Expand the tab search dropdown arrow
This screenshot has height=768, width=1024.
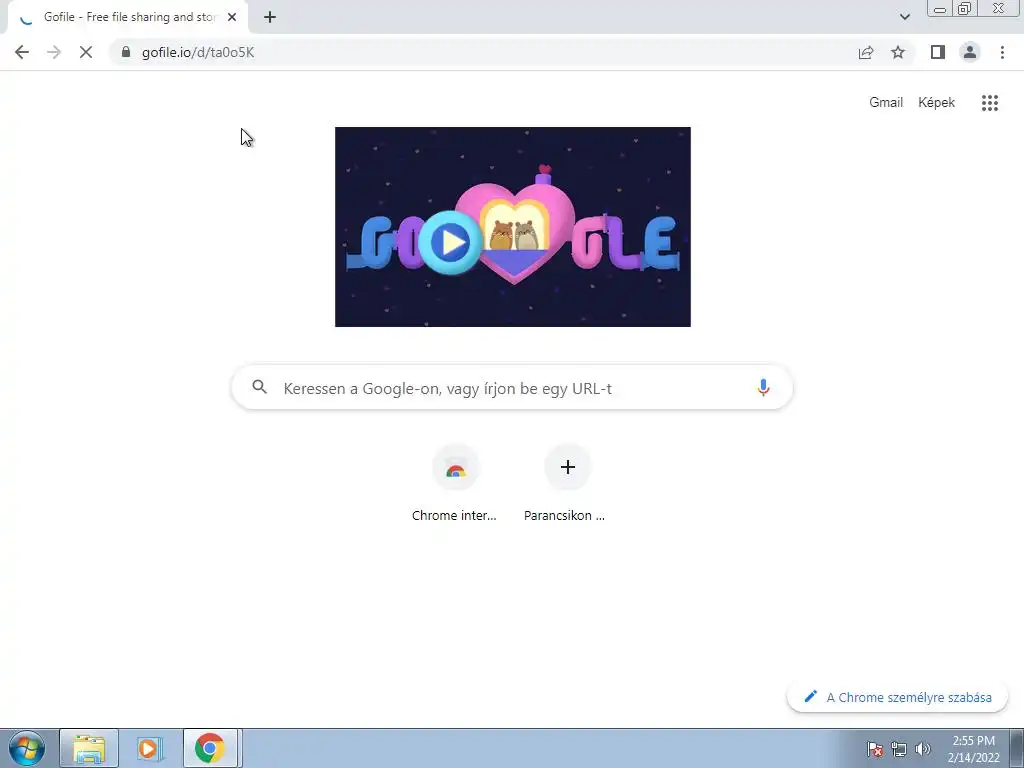pos(904,17)
